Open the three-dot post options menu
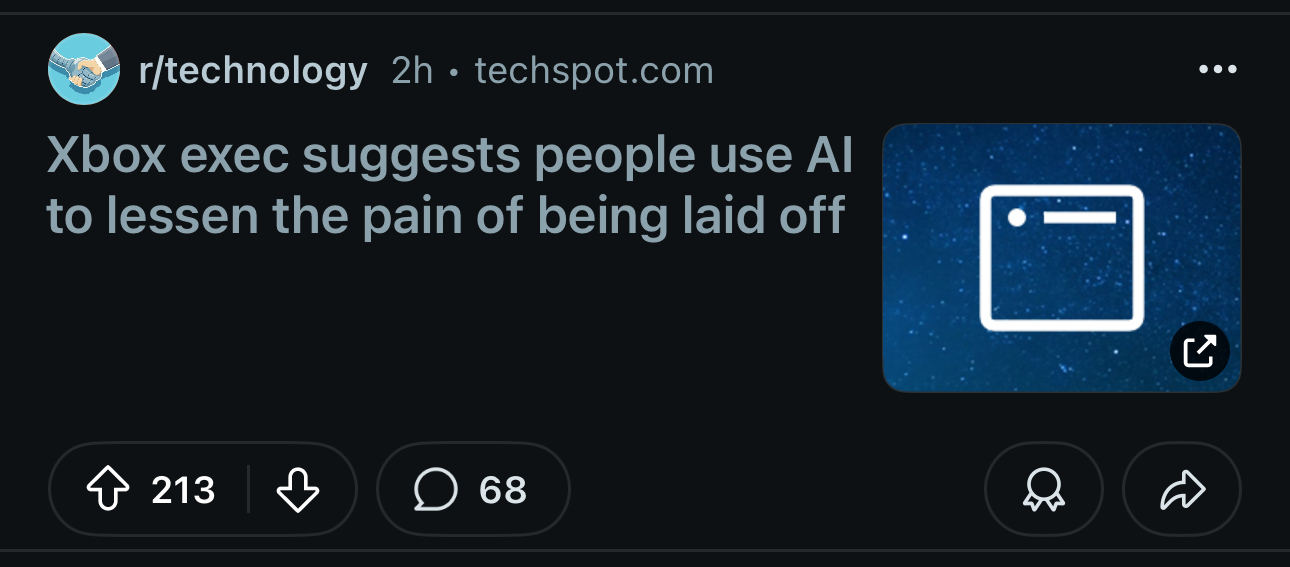This screenshot has height=567, width=1290. [x=1217, y=70]
